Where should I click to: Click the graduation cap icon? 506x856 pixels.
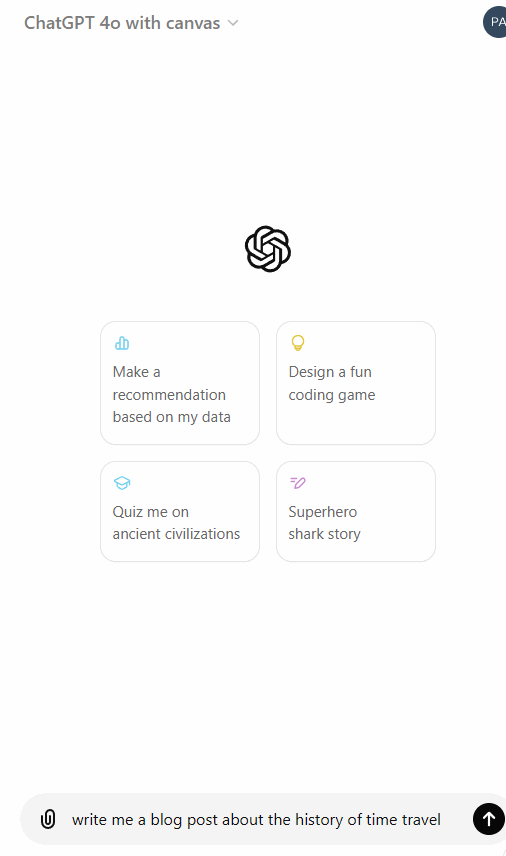click(122, 483)
